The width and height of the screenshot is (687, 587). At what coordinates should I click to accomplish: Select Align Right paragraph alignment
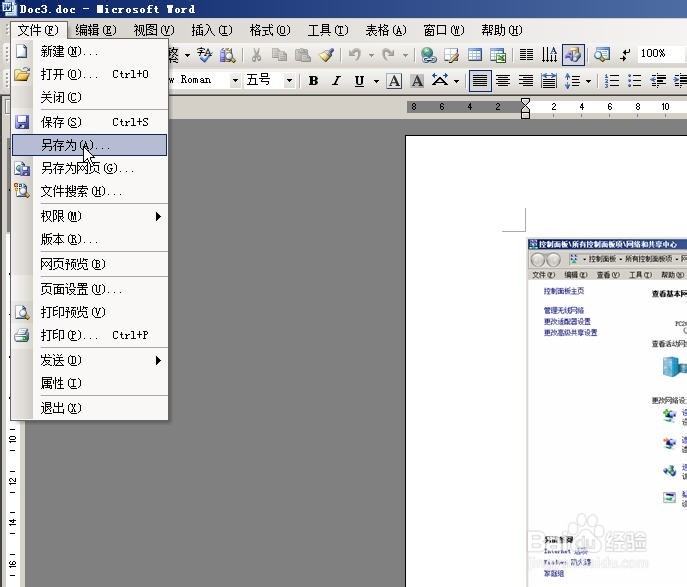526,81
